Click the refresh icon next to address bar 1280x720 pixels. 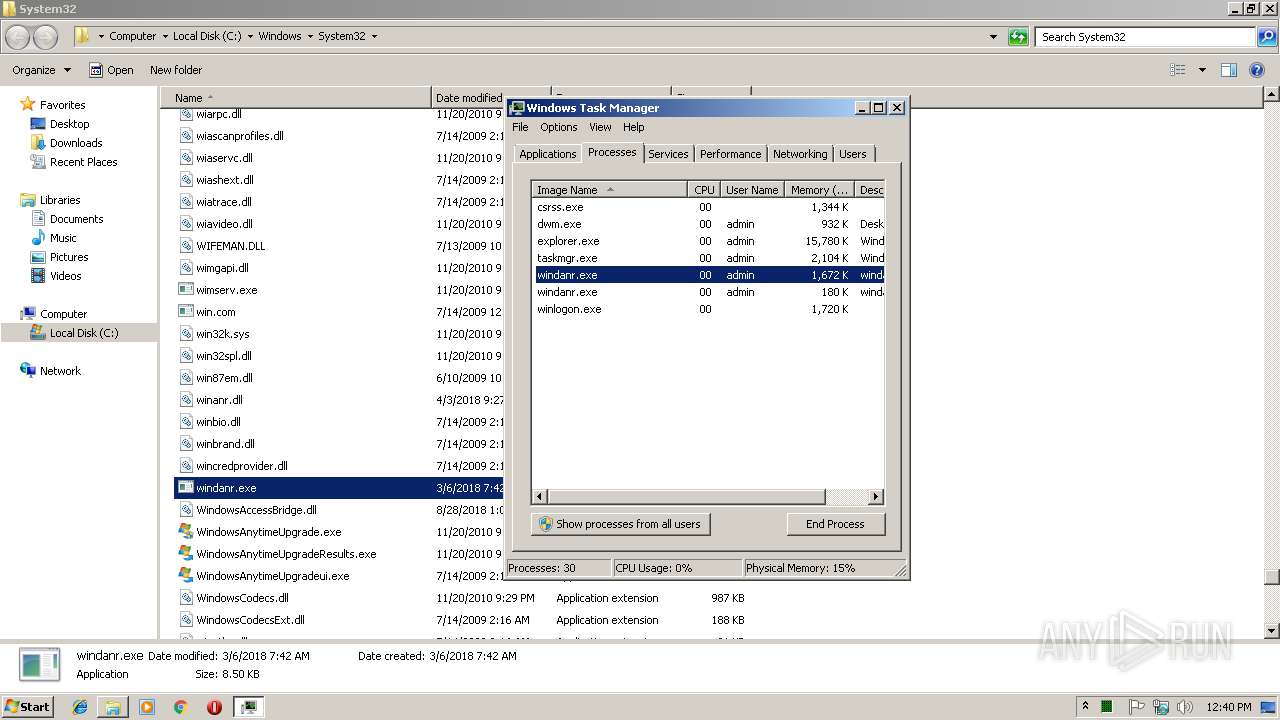(x=1018, y=37)
